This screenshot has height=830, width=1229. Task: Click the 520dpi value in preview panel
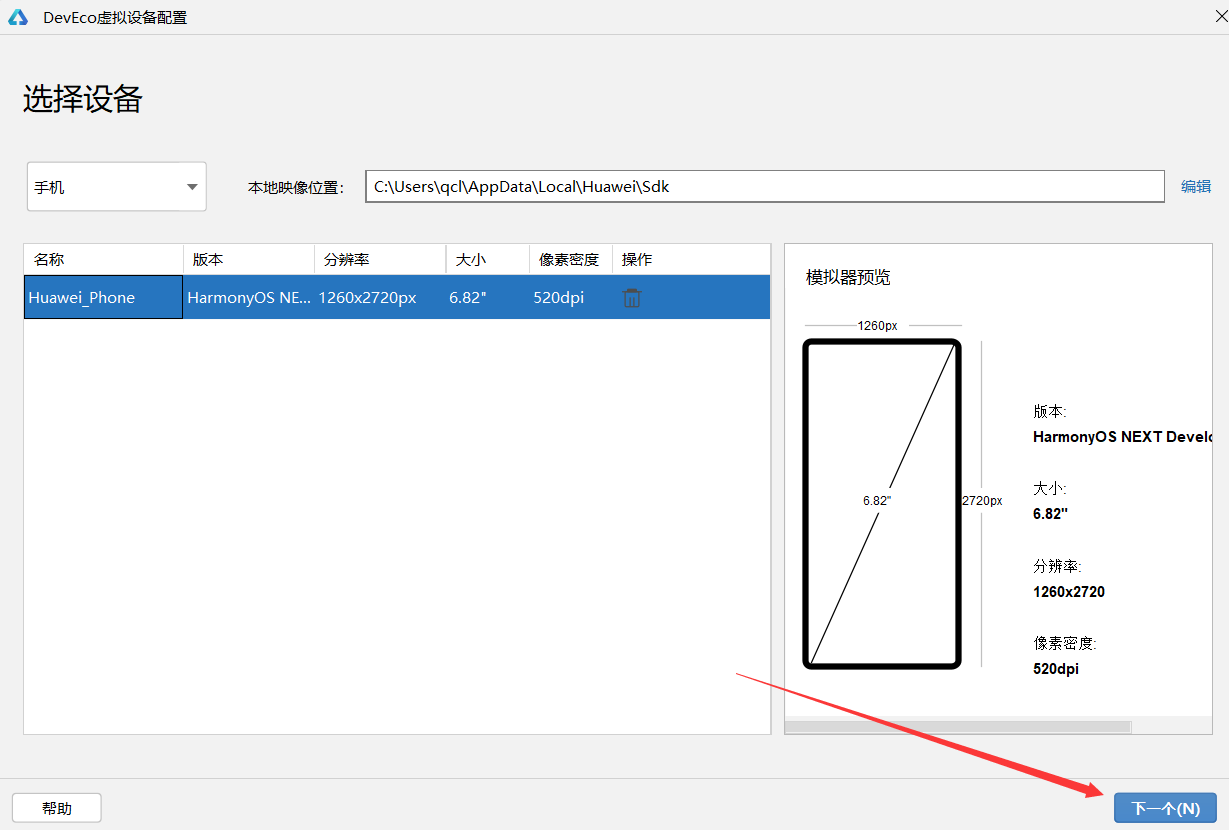tap(1056, 668)
